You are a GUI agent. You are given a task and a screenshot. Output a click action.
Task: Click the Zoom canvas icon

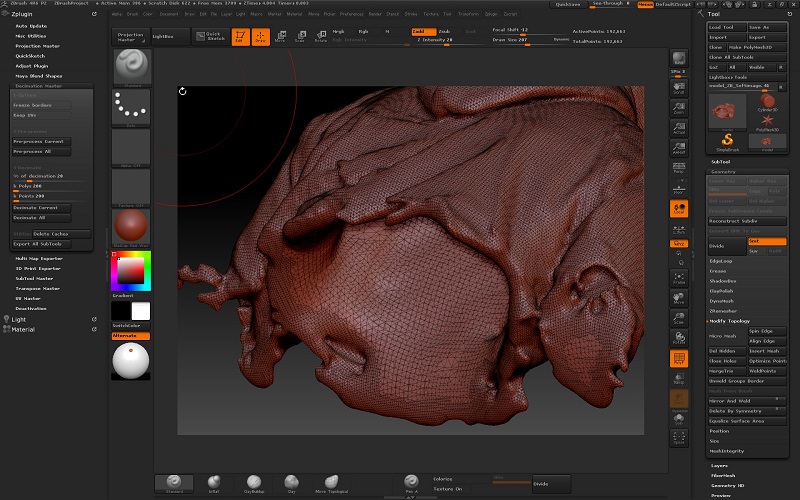click(679, 108)
